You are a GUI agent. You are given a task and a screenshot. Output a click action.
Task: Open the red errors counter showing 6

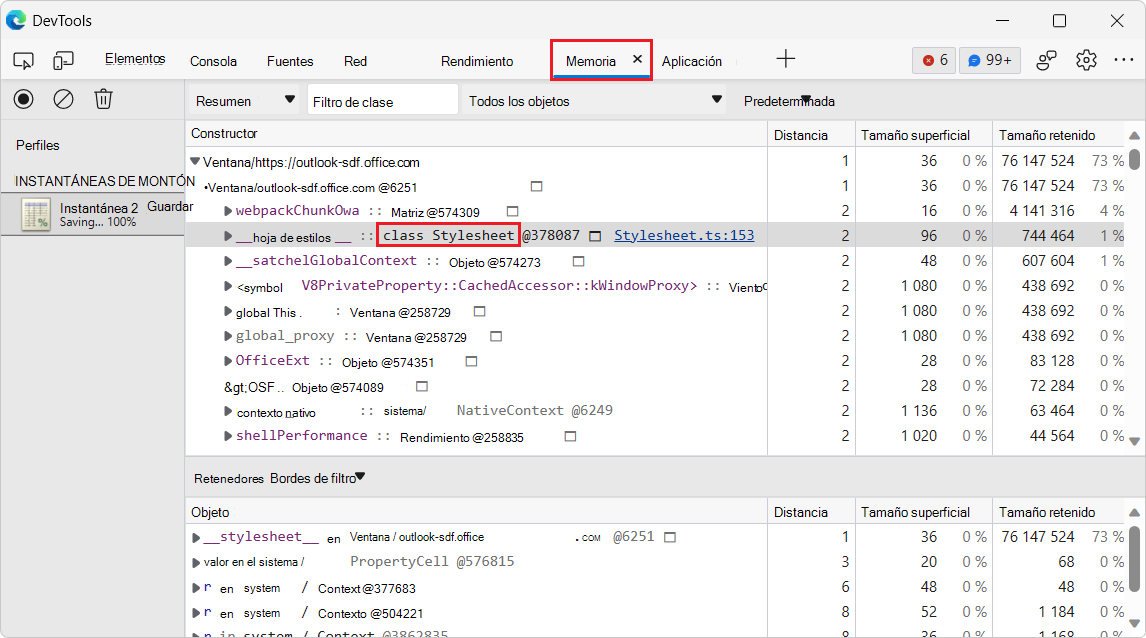coord(934,60)
